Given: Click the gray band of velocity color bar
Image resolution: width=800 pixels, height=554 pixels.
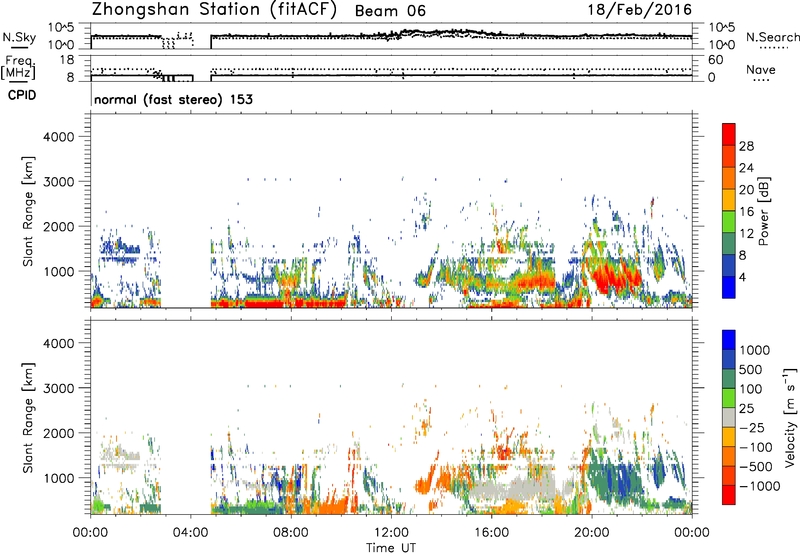Looking at the screenshot, I should click(729, 418).
